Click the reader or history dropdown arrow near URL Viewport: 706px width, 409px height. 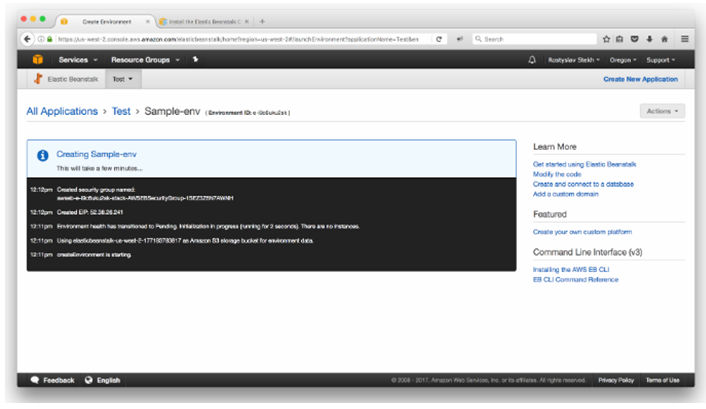459,39
